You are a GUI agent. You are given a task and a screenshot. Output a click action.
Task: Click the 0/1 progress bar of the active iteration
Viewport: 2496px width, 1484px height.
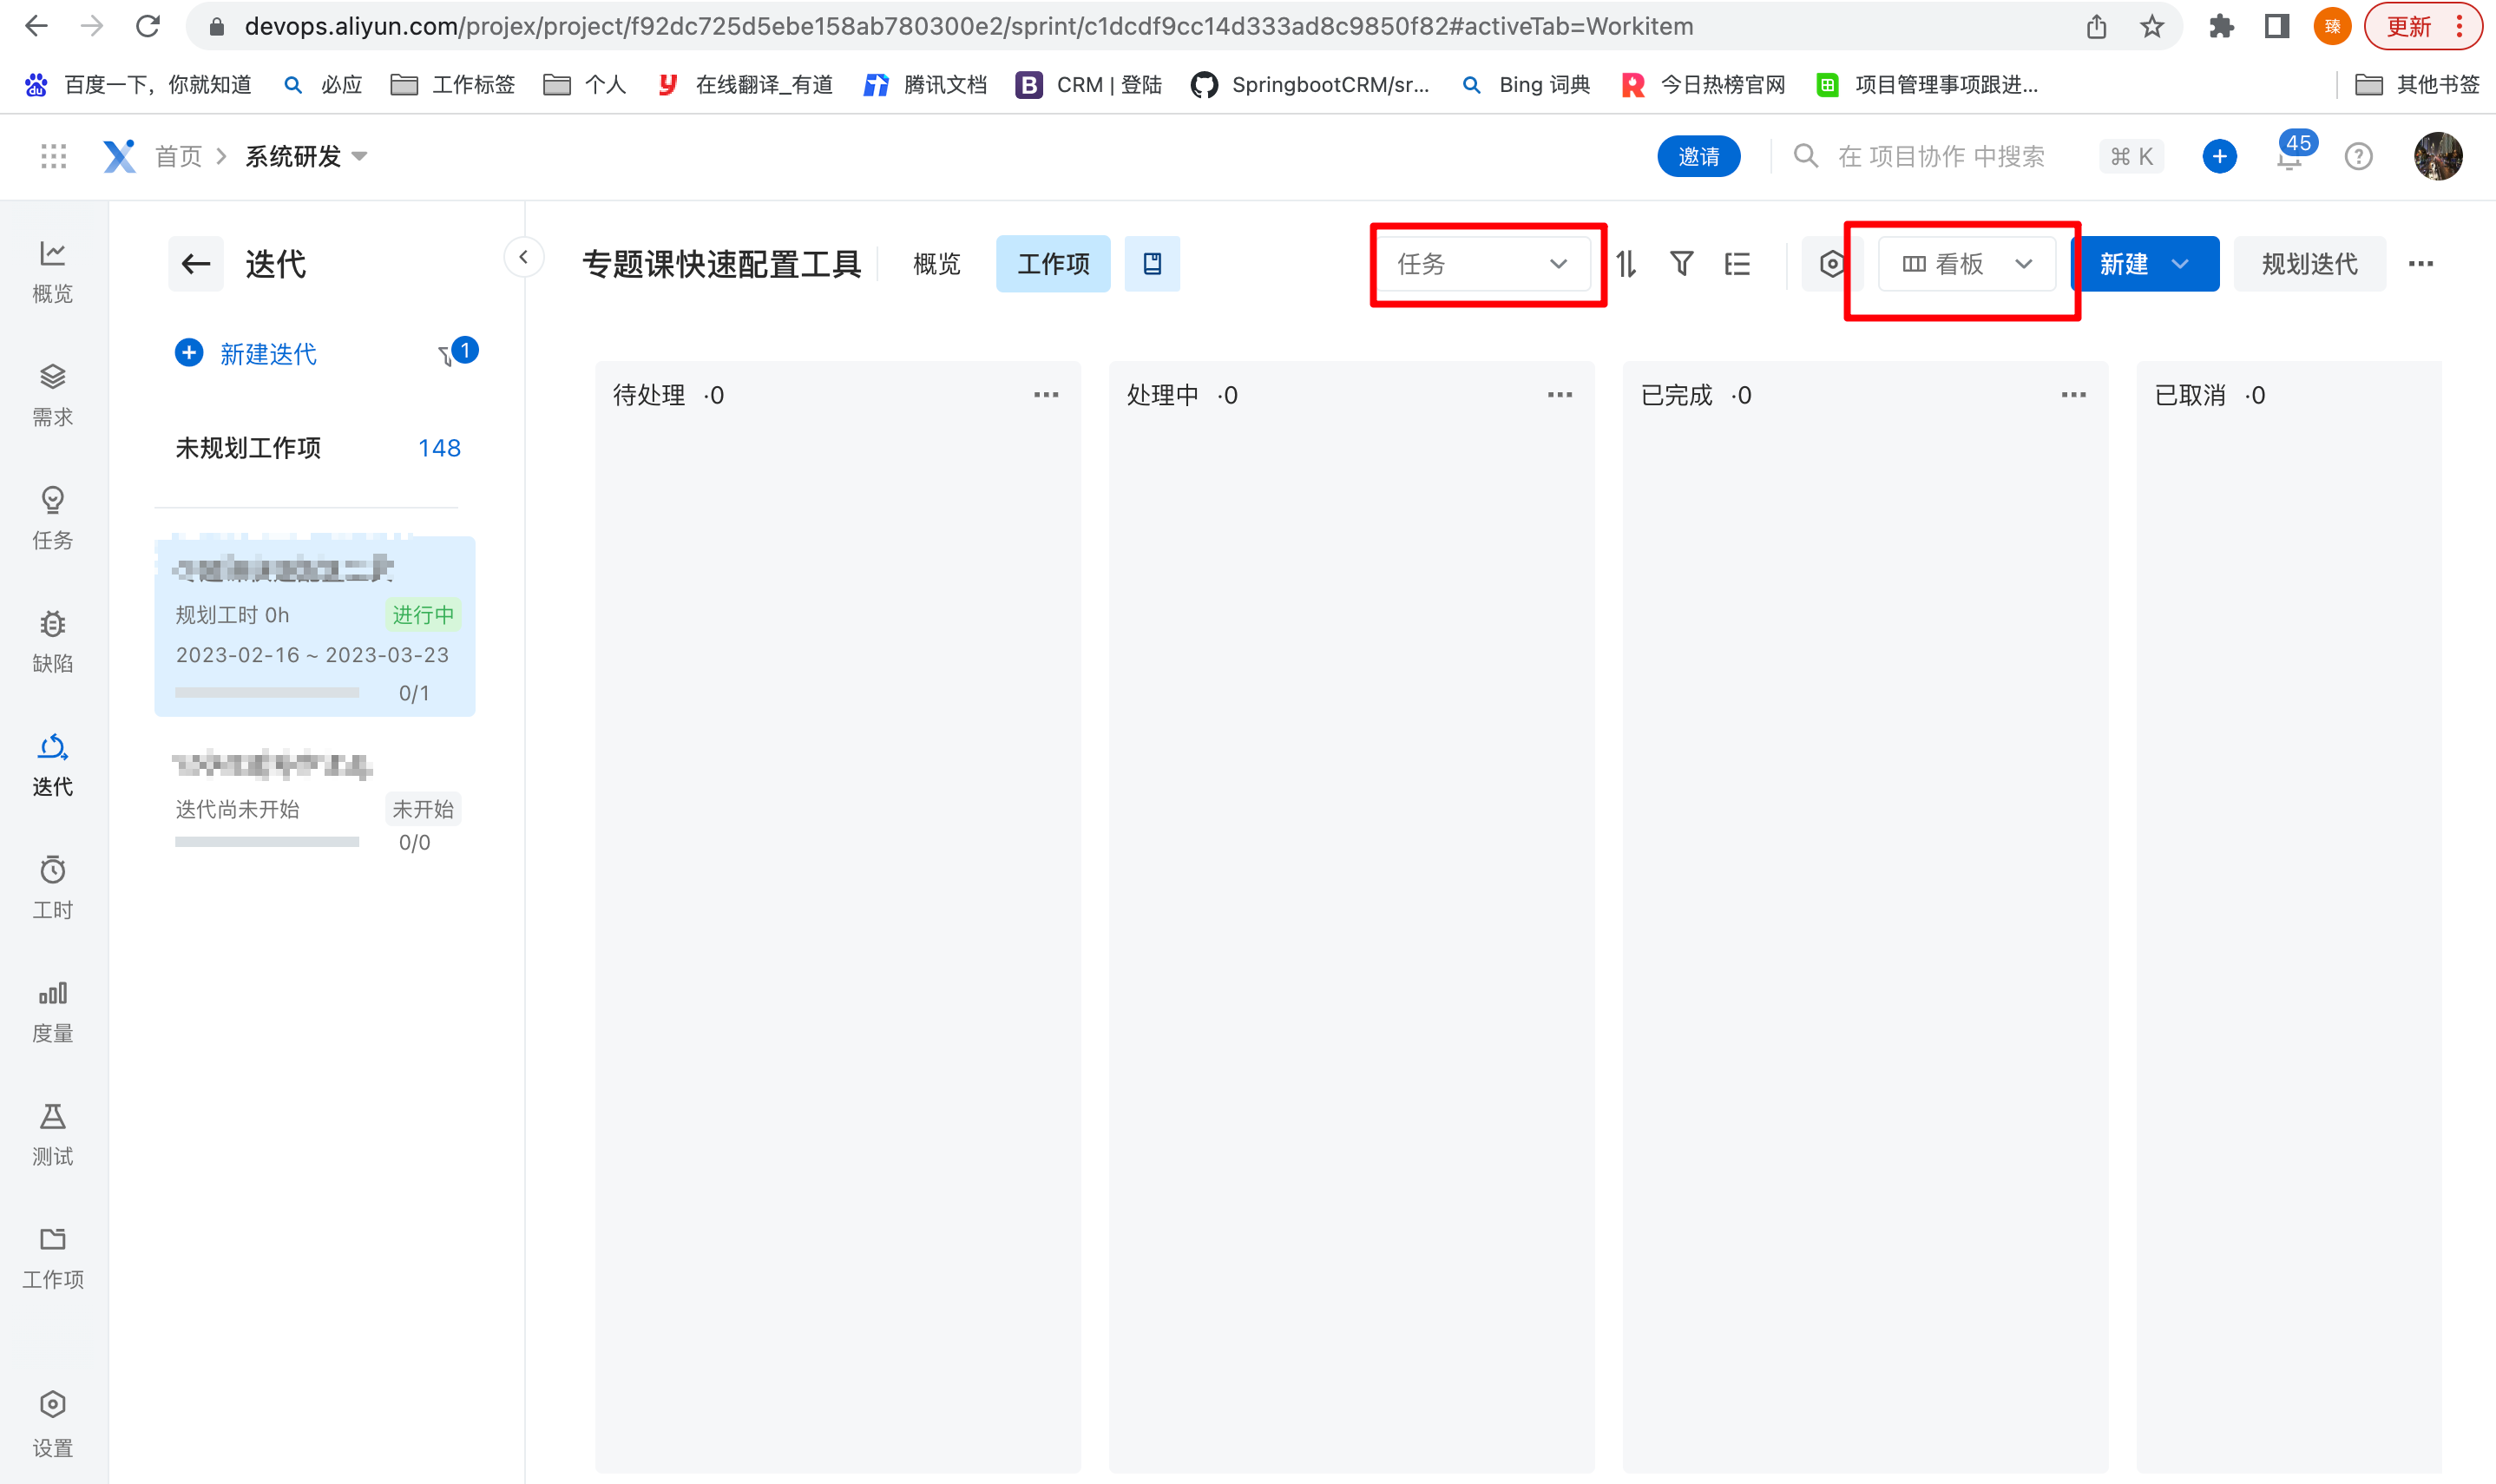click(267, 692)
